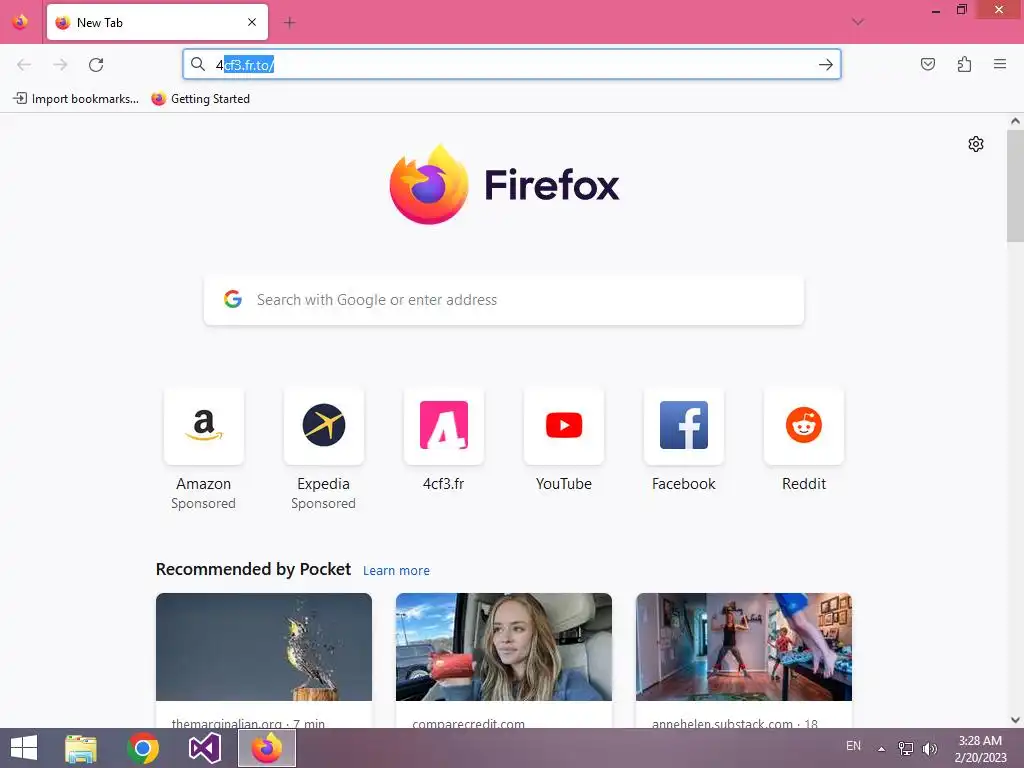Open Import bookmarks... in the bookmarks toolbar
This screenshot has width=1024, height=768.
76,99
